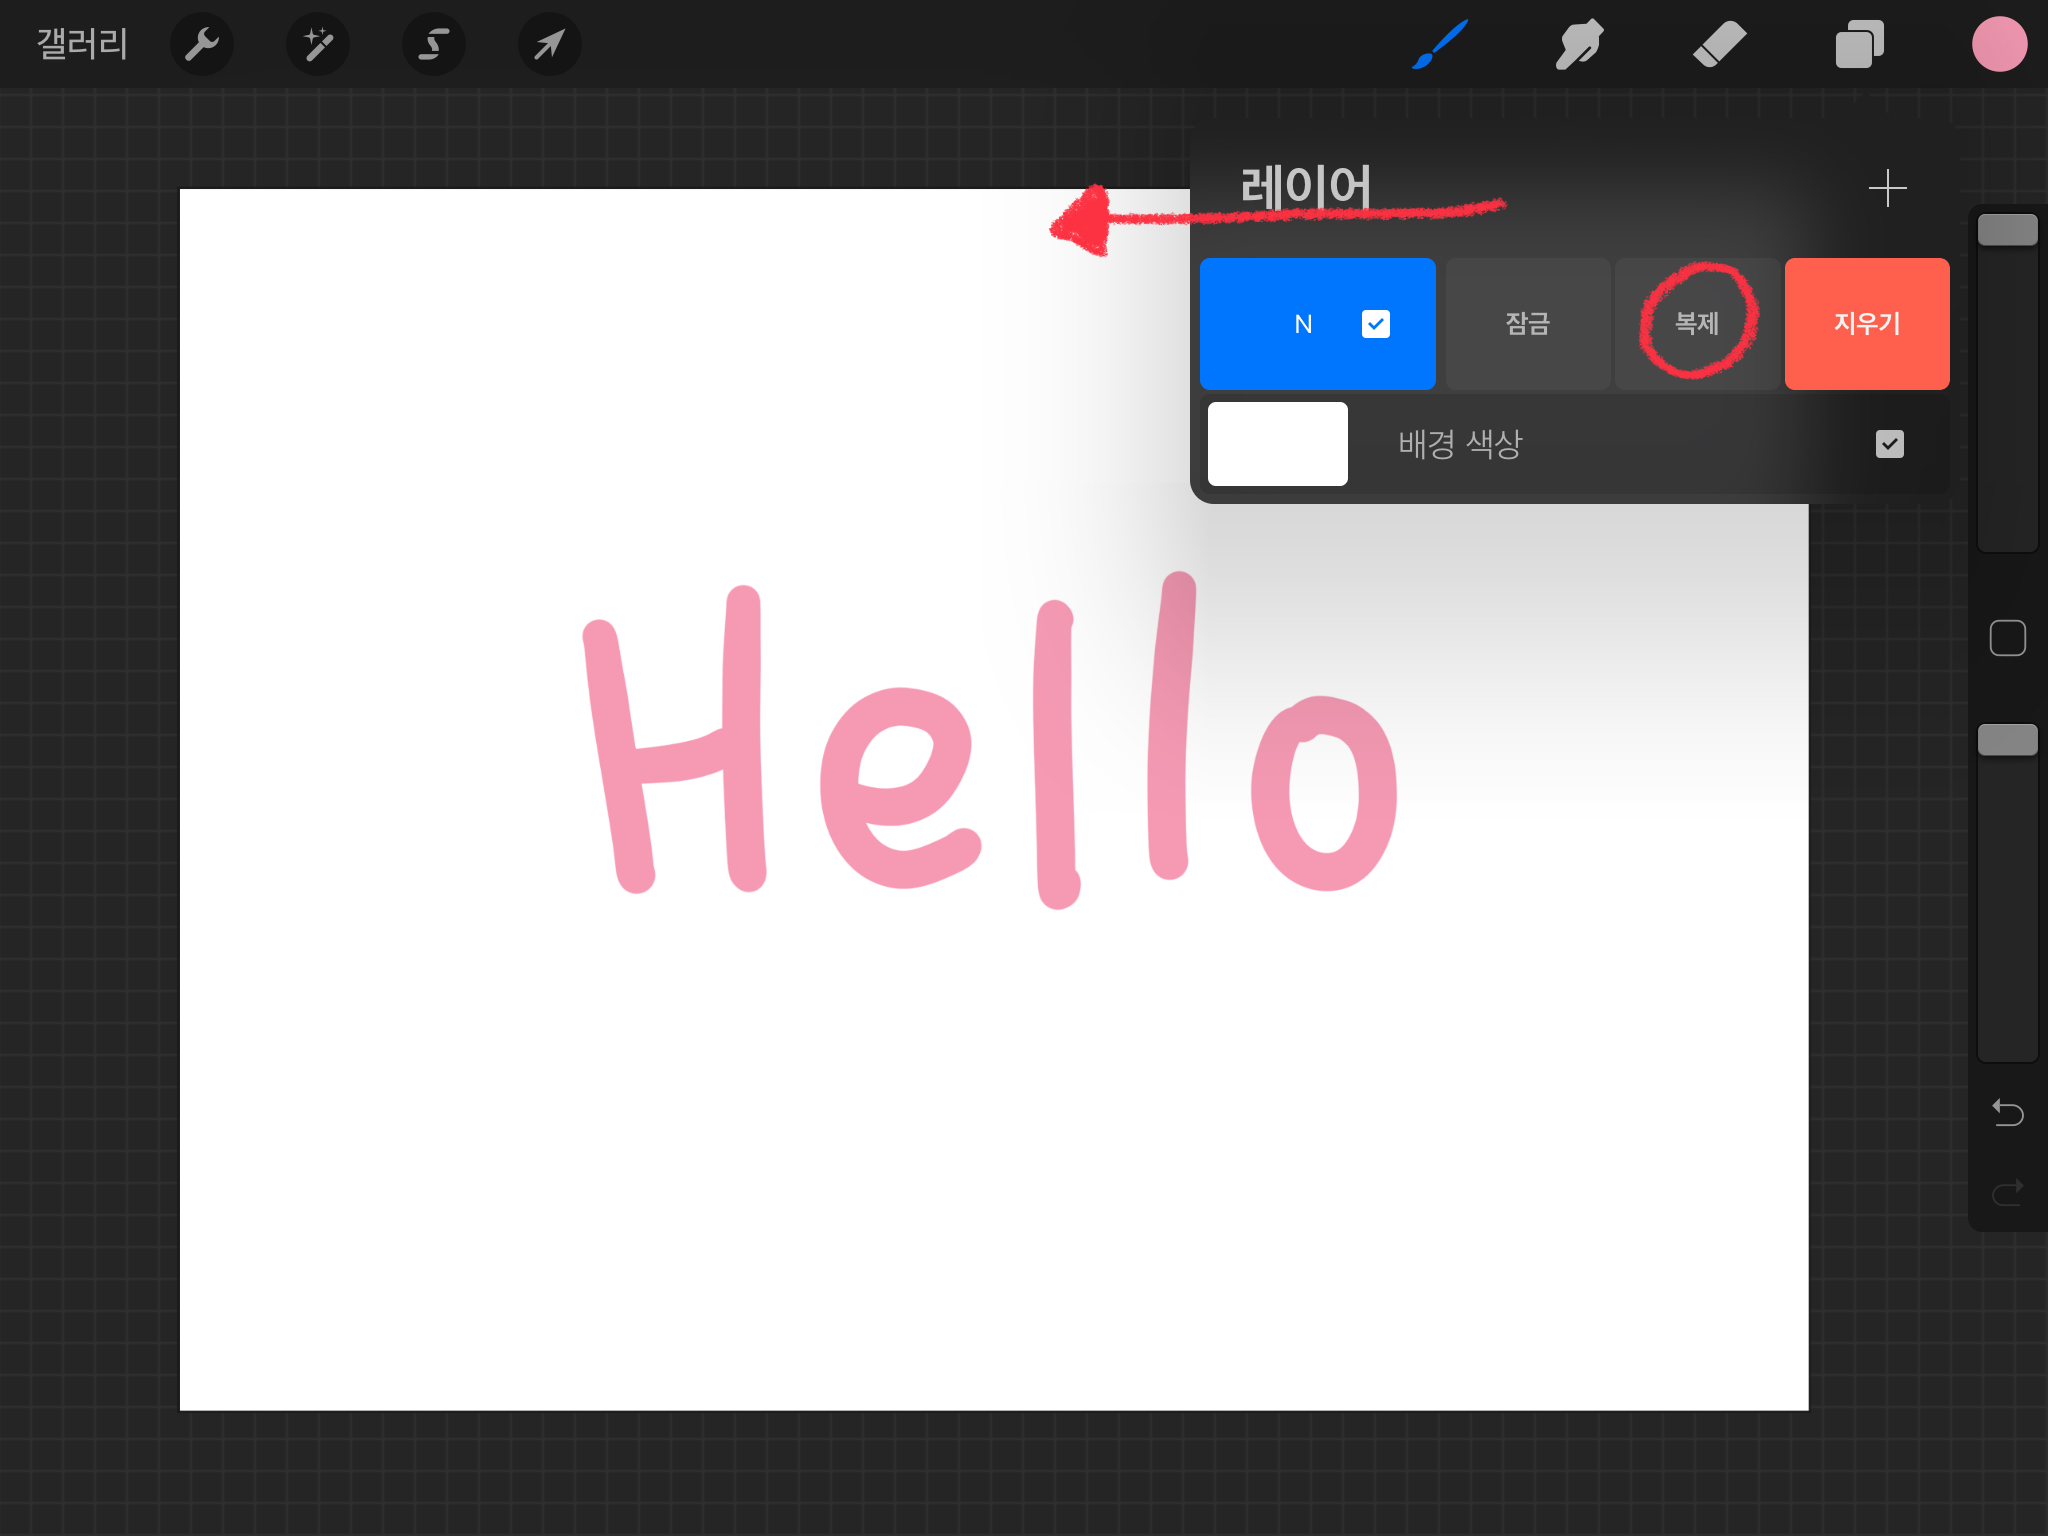Open the pink active color picker
This screenshot has height=1536, width=2048.
[1999, 44]
